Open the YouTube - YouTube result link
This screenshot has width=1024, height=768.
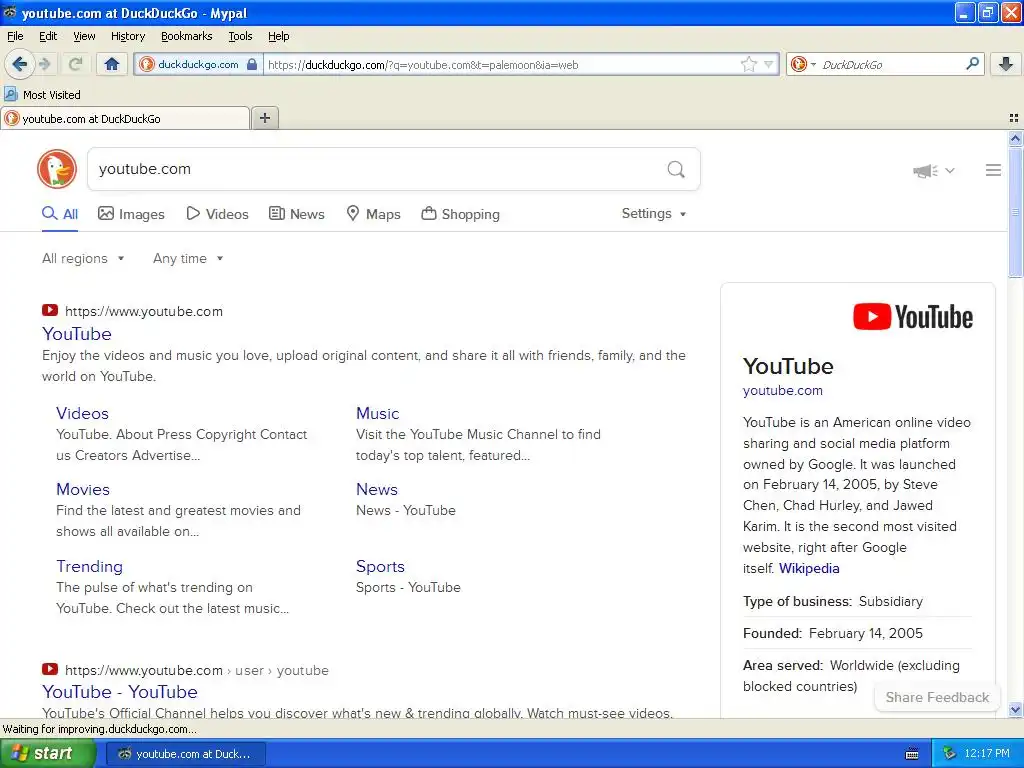(120, 692)
